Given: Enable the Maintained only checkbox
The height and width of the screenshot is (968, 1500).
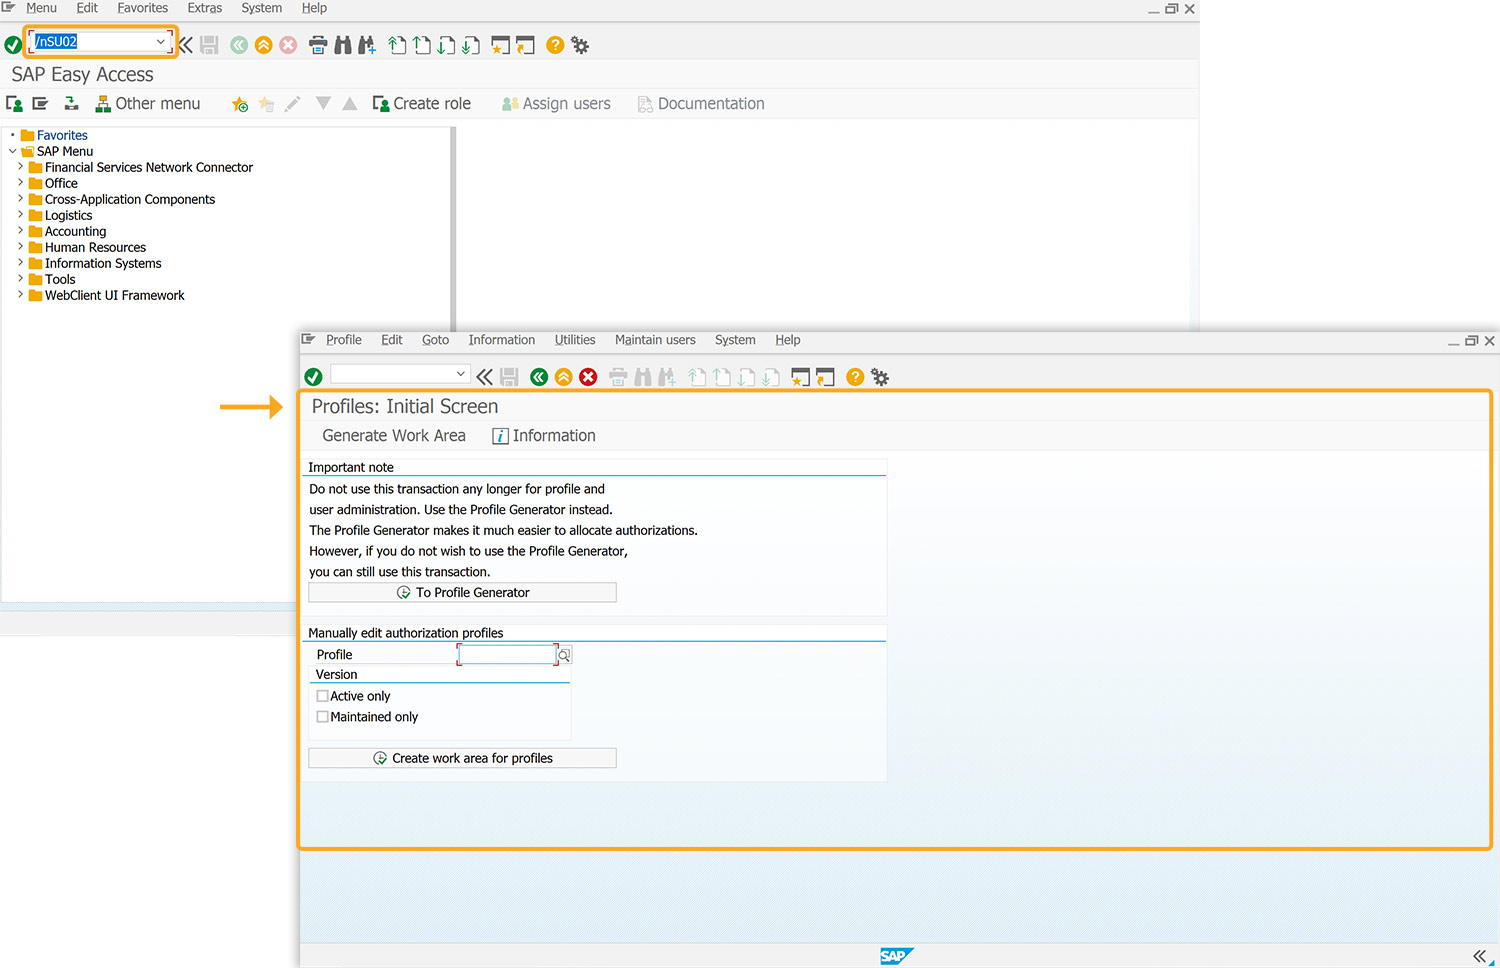Looking at the screenshot, I should click(x=322, y=717).
